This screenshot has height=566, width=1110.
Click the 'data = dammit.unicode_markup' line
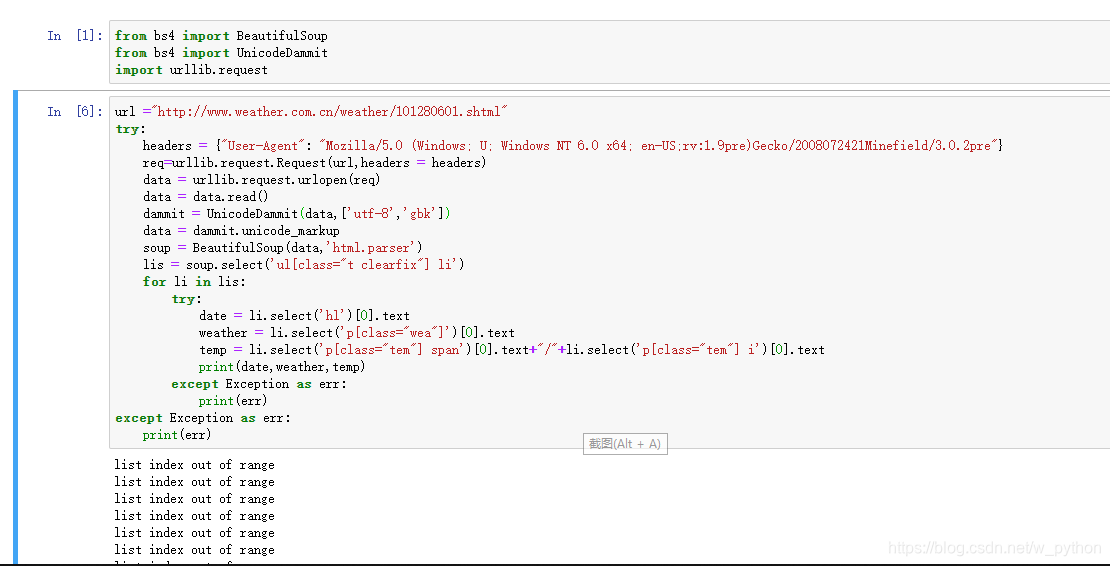(x=241, y=231)
